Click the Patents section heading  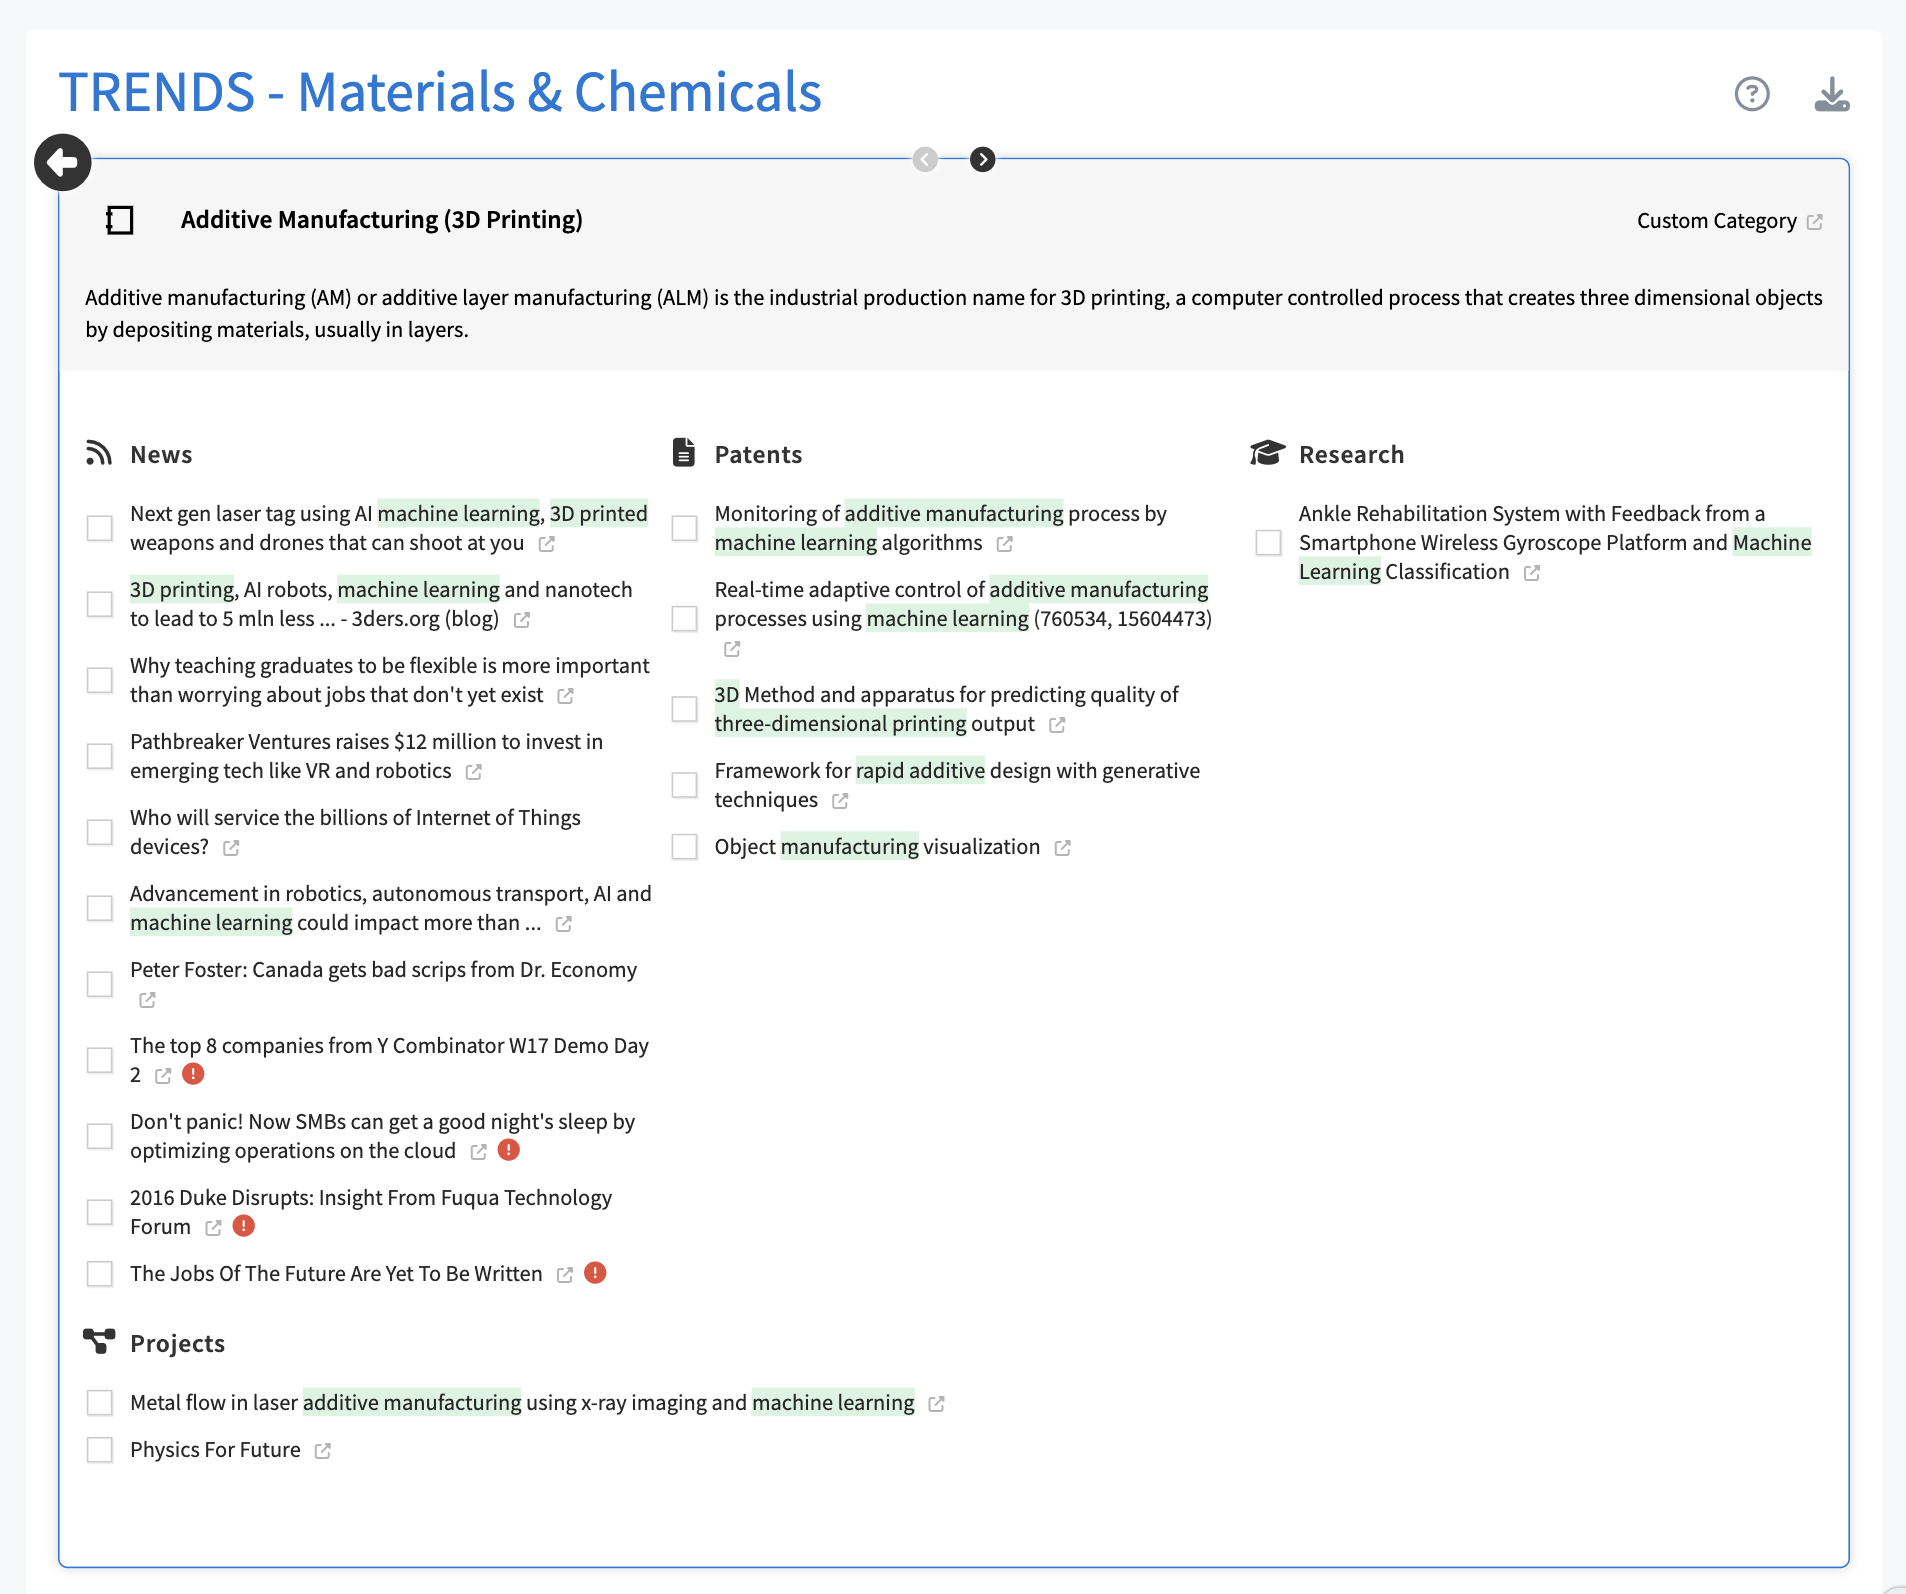758,455
